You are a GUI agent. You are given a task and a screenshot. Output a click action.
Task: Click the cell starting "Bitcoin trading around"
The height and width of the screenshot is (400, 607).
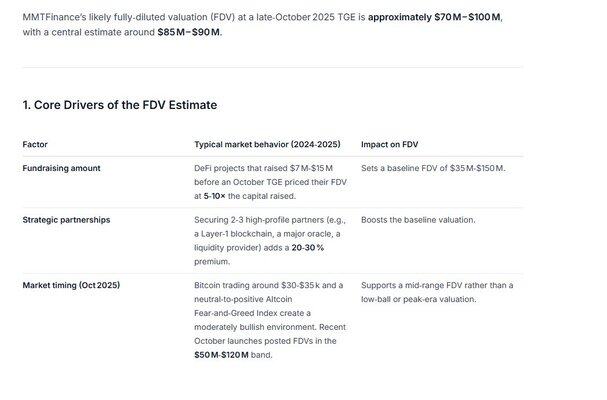(268, 320)
